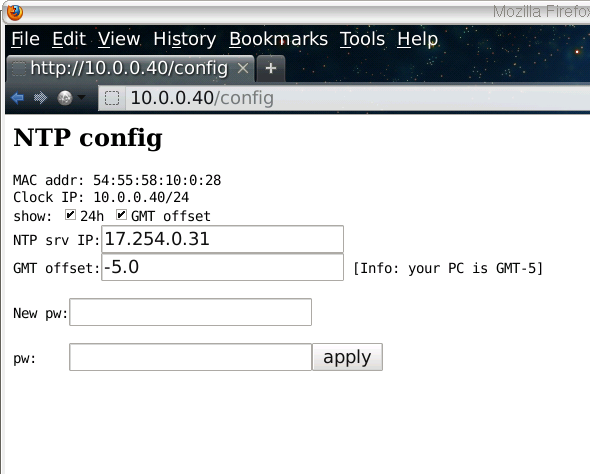Open the Tools menu
The height and width of the screenshot is (474, 590).
tap(362, 39)
